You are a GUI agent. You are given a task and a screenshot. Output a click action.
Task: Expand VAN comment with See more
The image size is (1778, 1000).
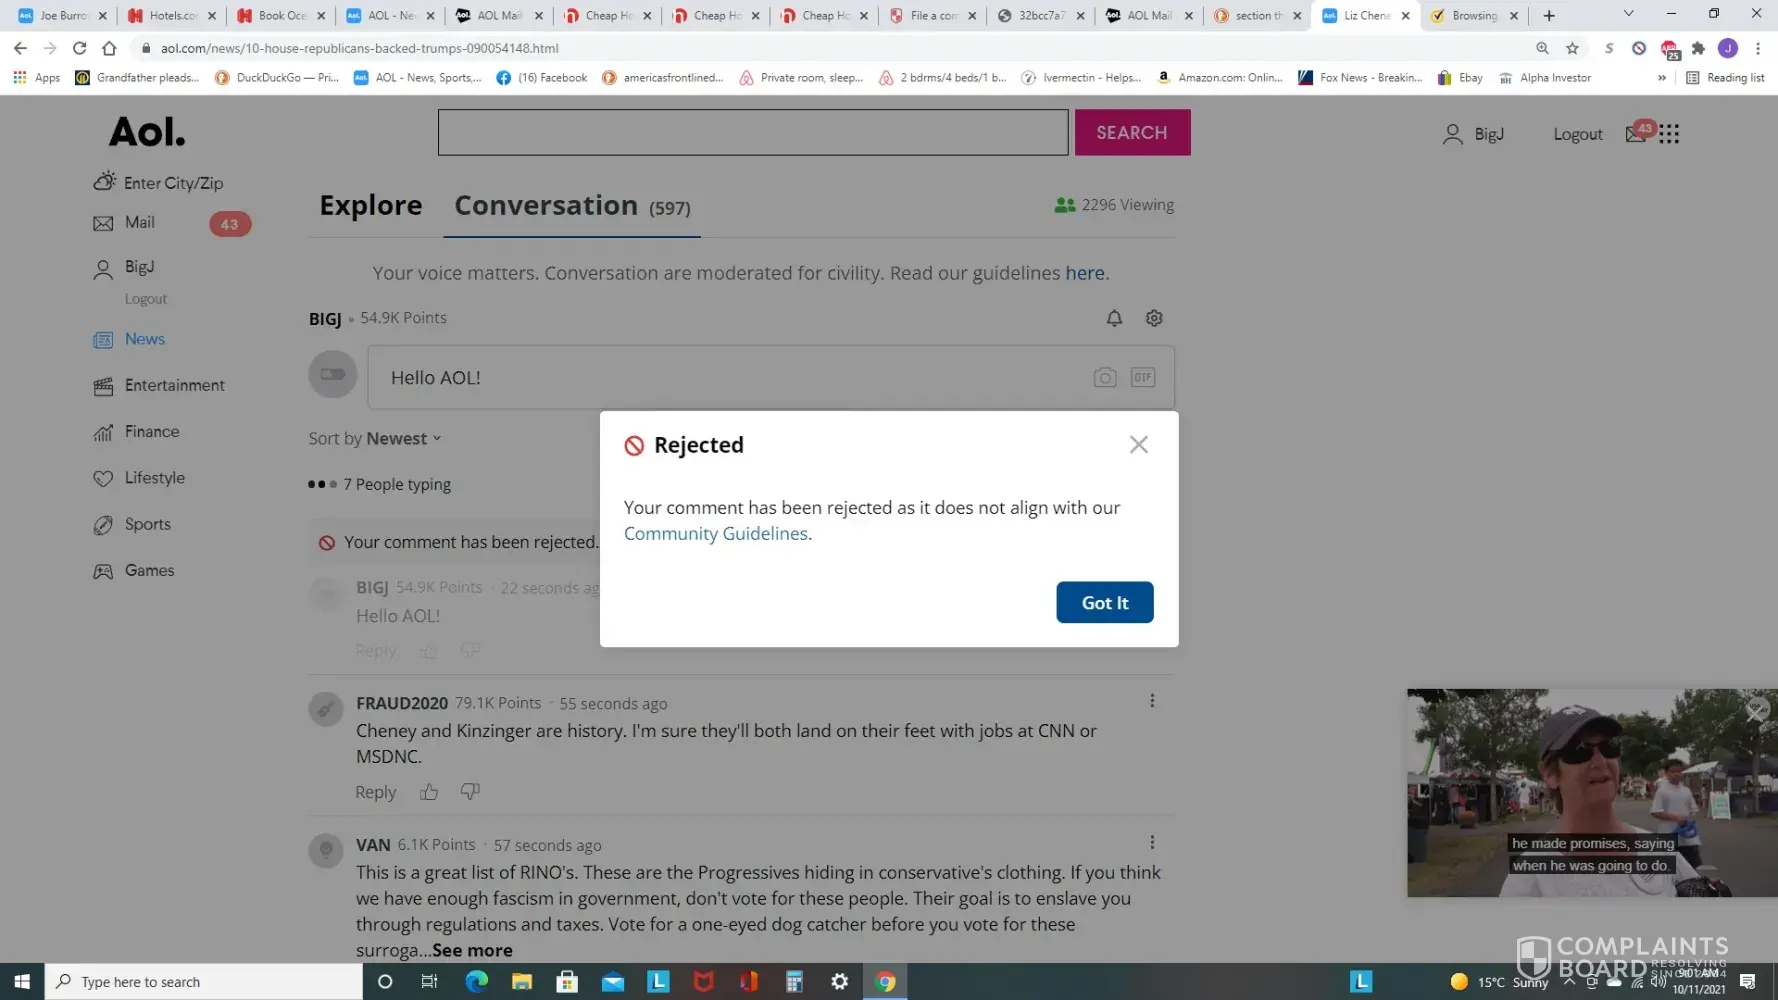click(x=472, y=951)
